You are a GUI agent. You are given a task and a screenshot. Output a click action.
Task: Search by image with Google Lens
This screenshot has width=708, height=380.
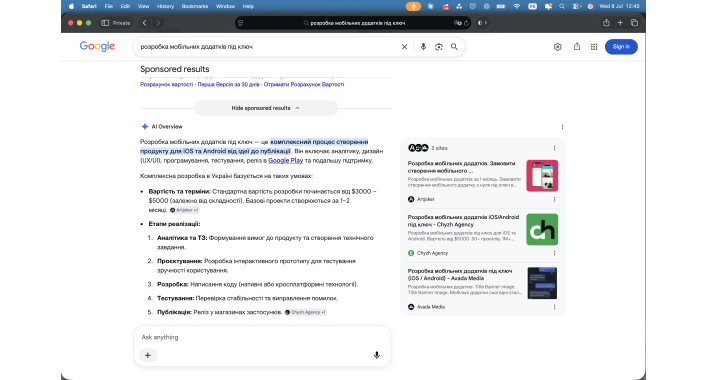(x=438, y=47)
